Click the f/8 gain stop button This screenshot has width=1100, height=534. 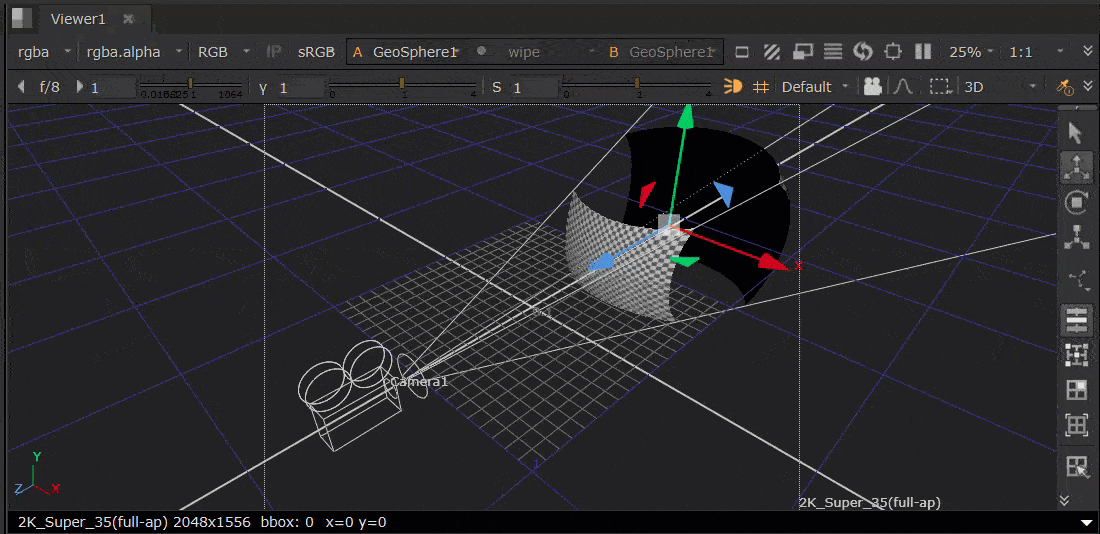coord(49,87)
